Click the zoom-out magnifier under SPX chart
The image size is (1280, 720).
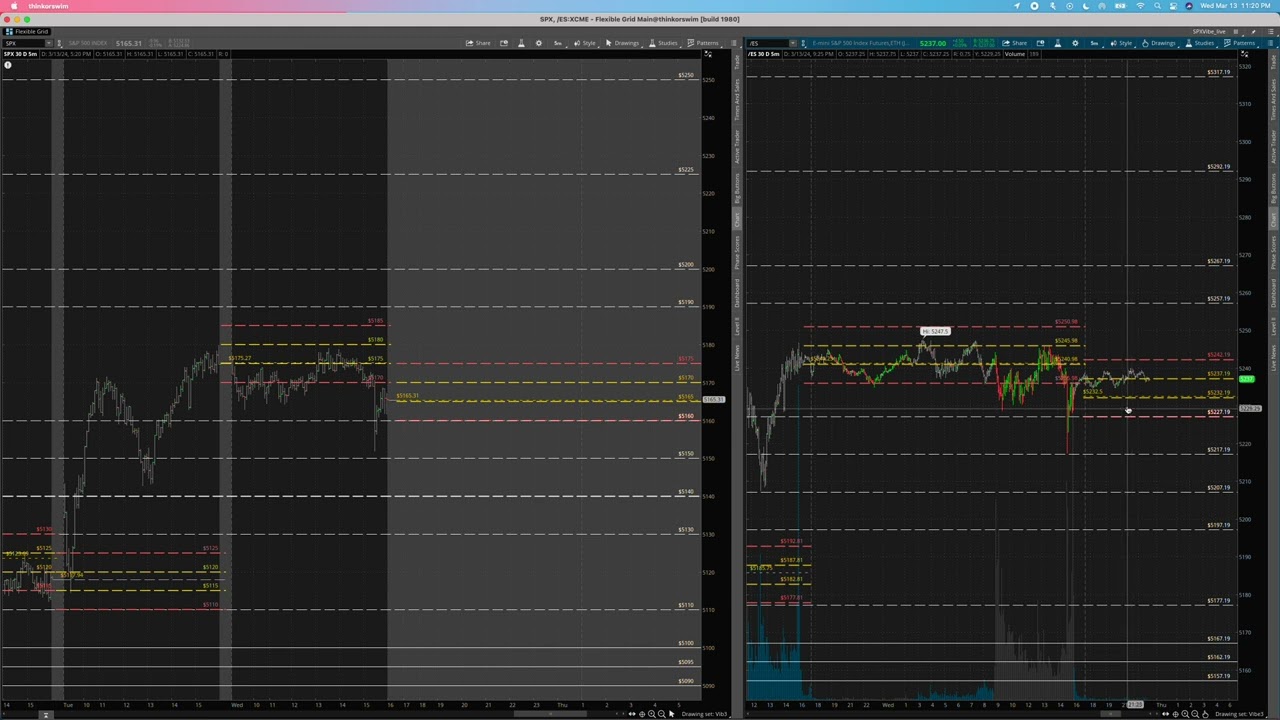click(662, 714)
